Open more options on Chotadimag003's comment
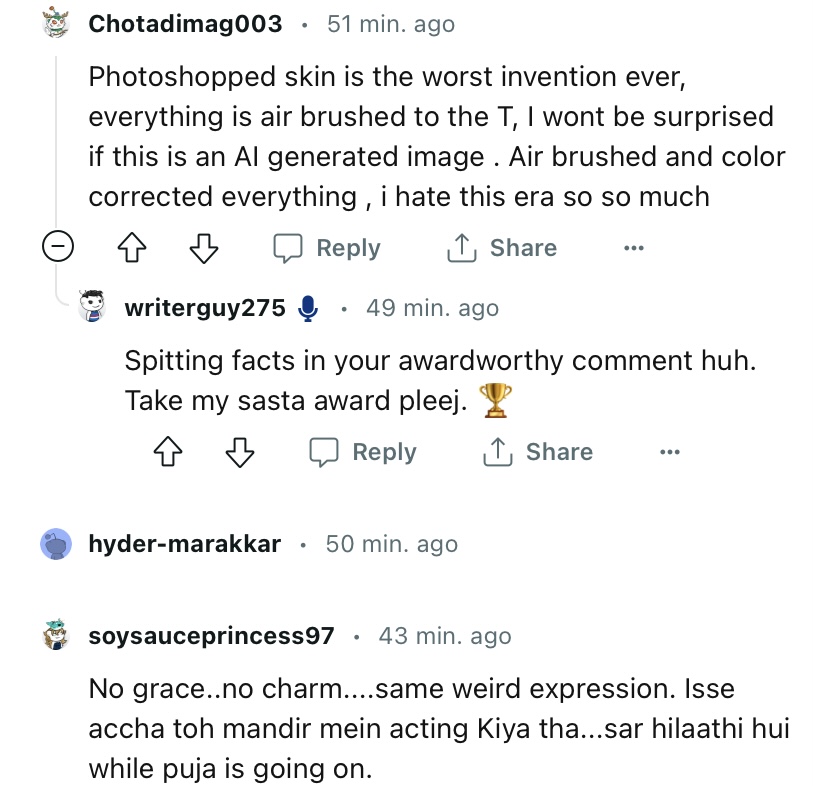Viewport: 814px width, 786px height. pyautogui.click(x=633, y=248)
